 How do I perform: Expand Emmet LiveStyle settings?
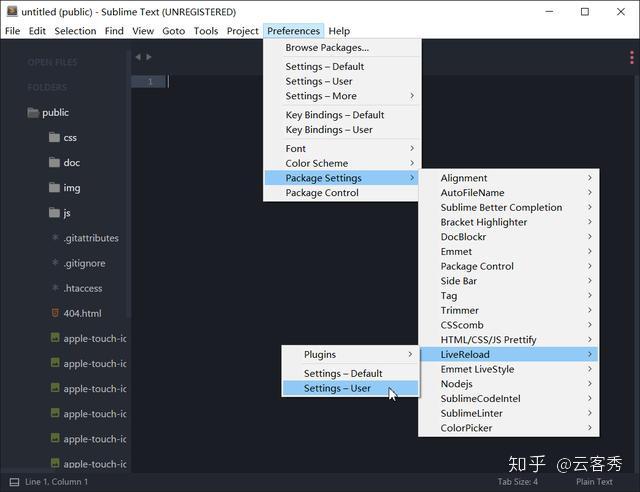tap(509, 369)
